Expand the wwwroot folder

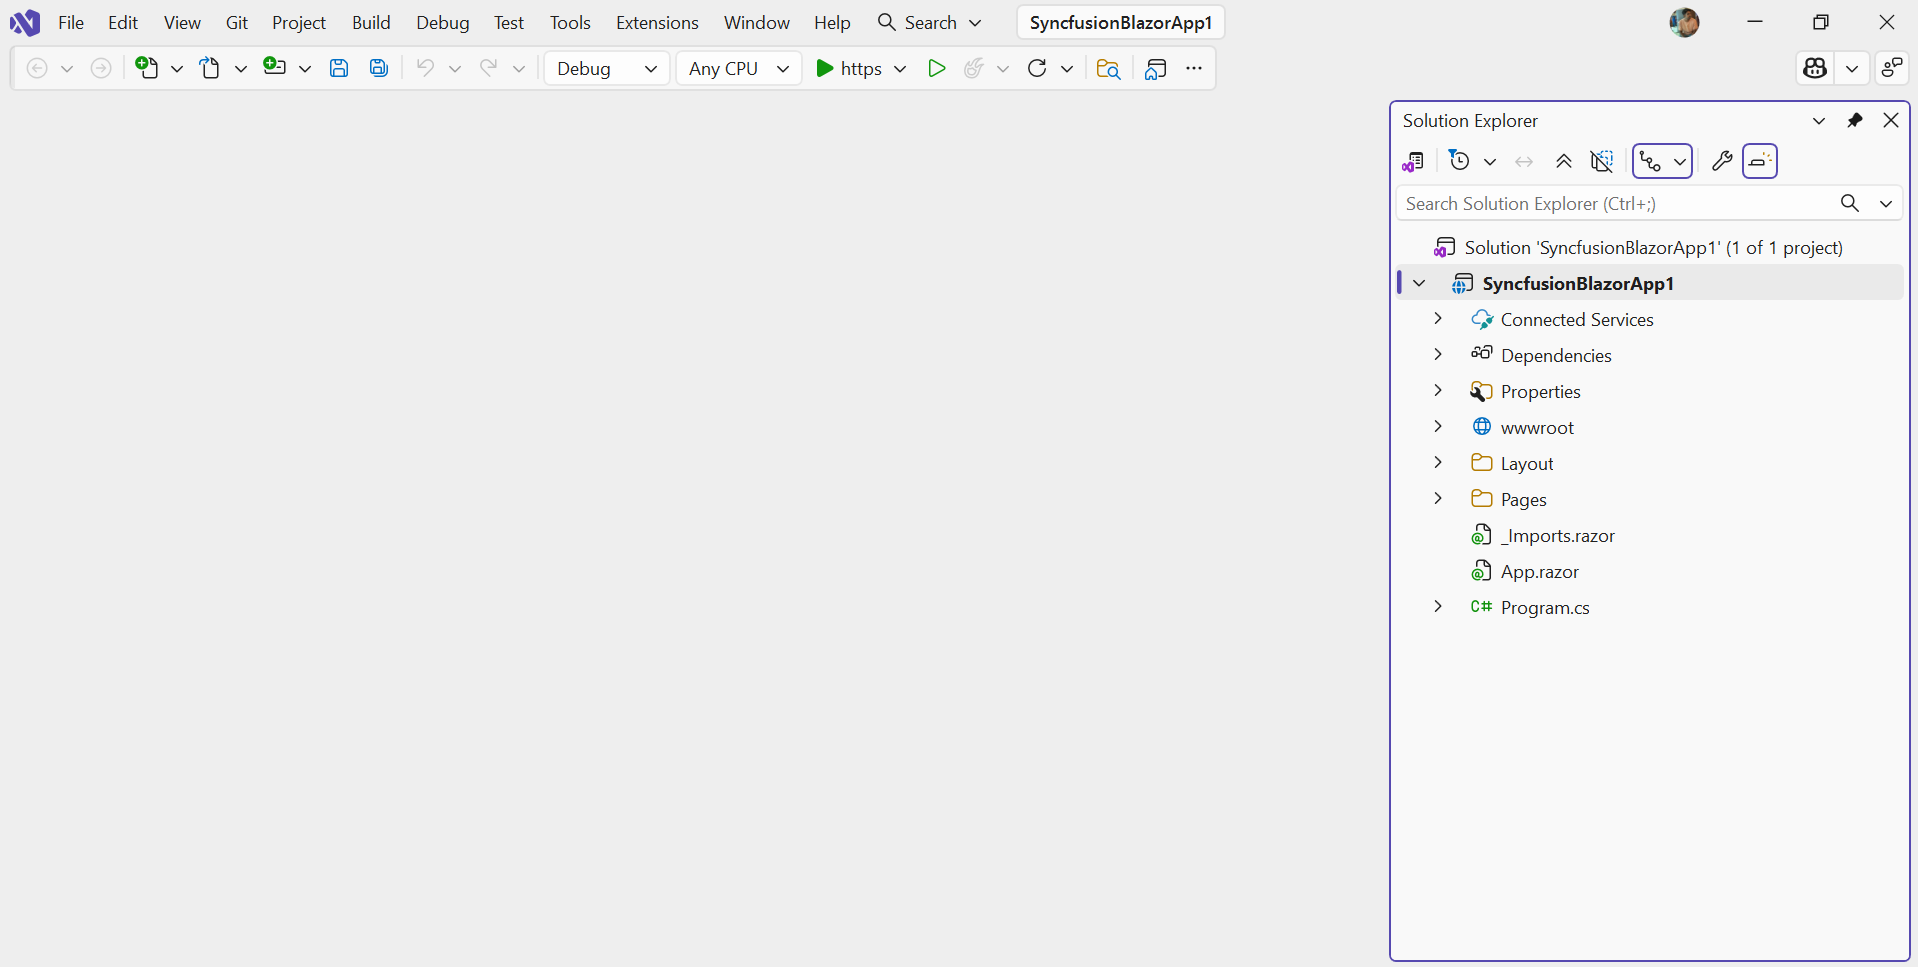click(1438, 426)
